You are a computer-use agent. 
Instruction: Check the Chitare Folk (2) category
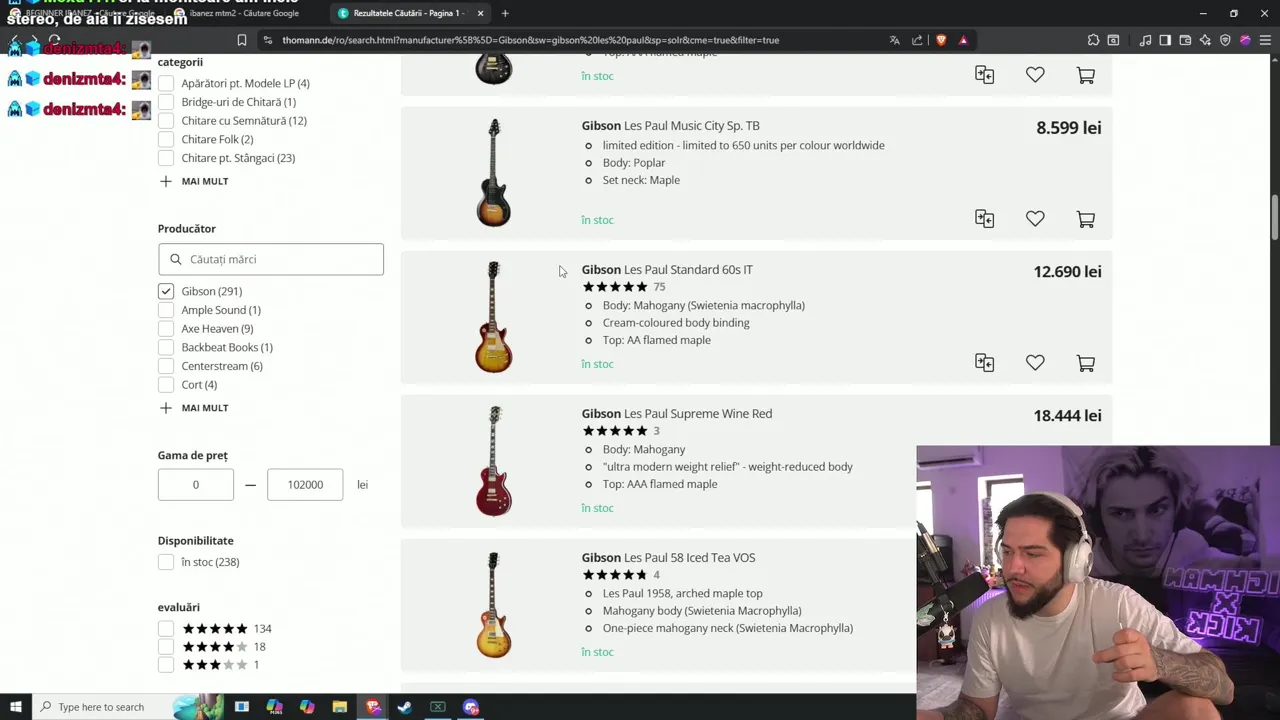(166, 139)
